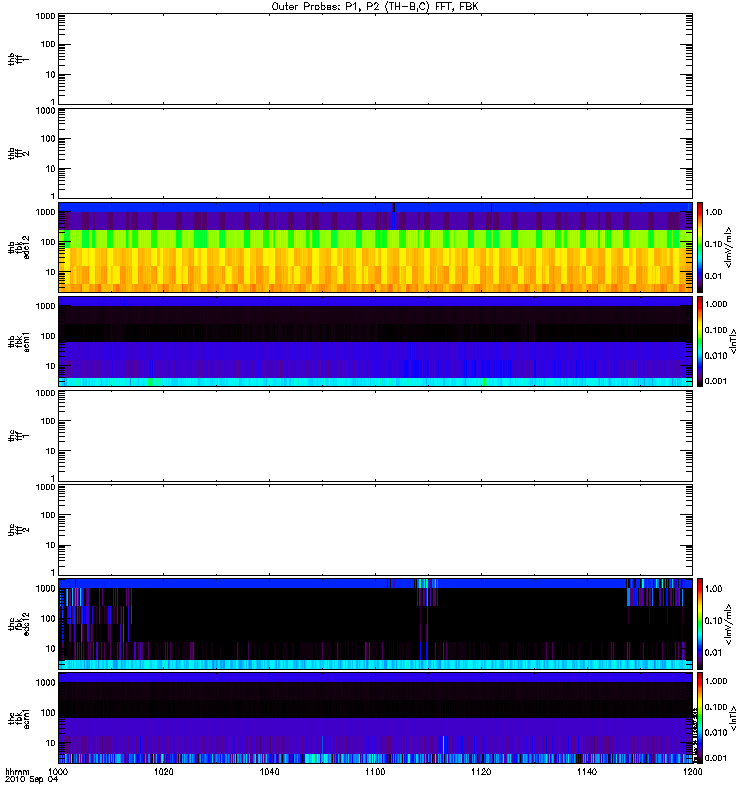750x800 pixels.
Task: Click the '100' y-axis tick of the thb fbk edc12 panel
Action: (x=48, y=242)
